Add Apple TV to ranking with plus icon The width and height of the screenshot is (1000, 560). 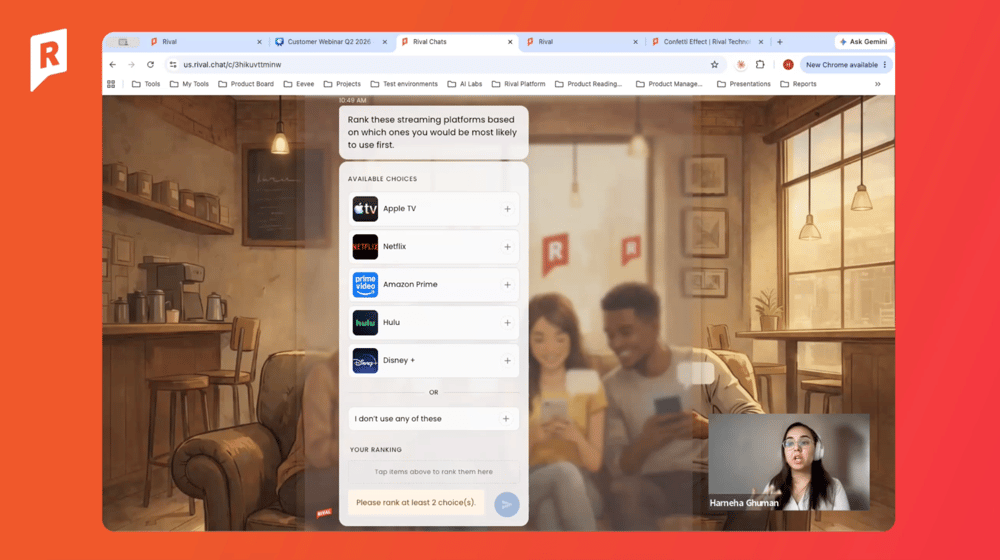pos(507,209)
